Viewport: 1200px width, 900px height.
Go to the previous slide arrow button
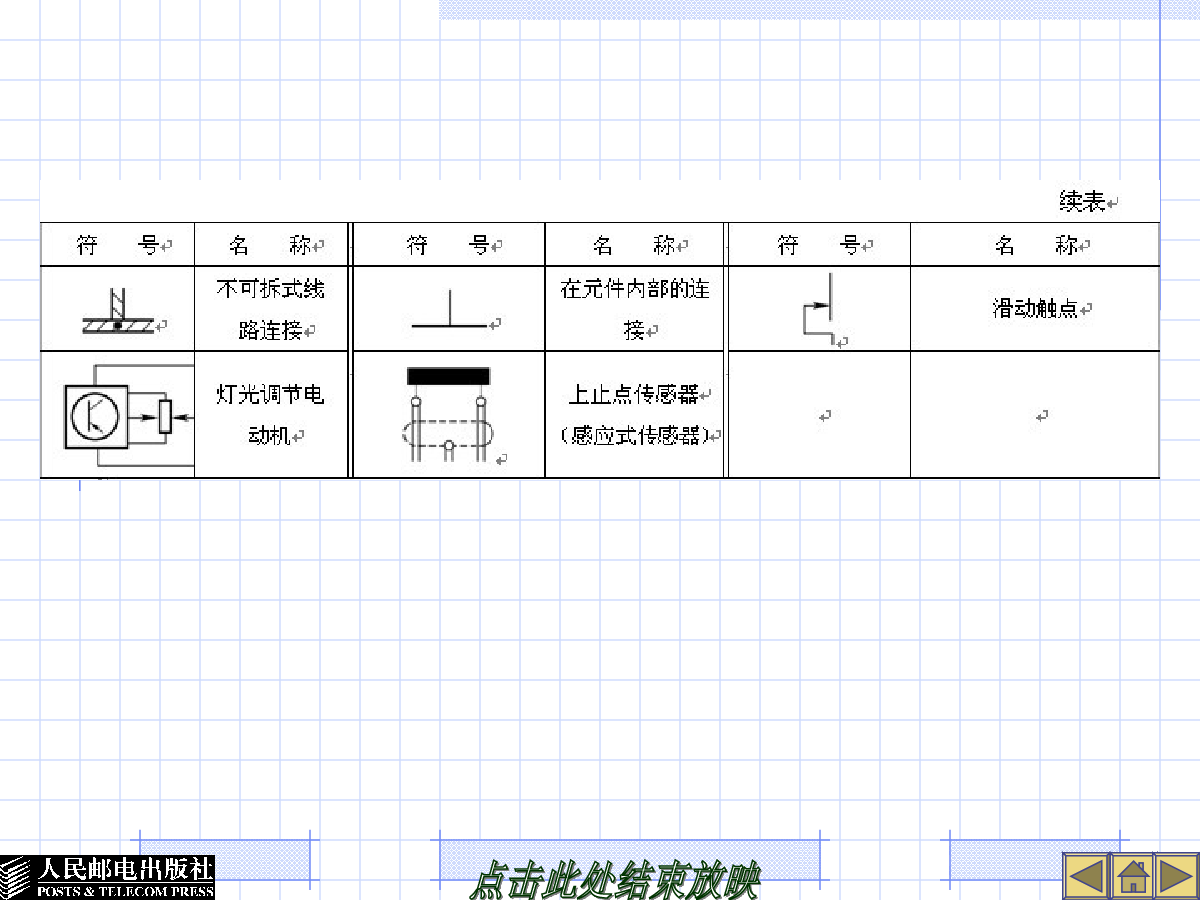tap(1085, 875)
